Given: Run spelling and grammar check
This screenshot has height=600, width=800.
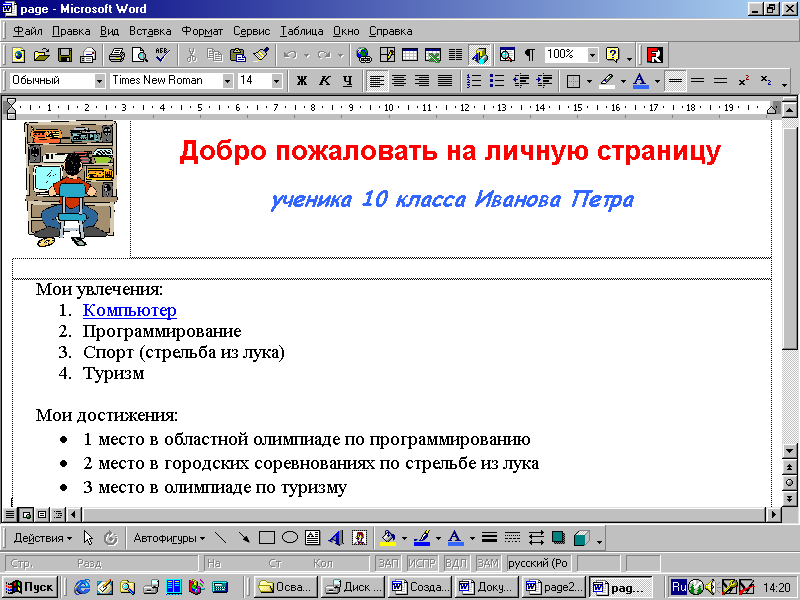Looking at the screenshot, I should coord(163,55).
